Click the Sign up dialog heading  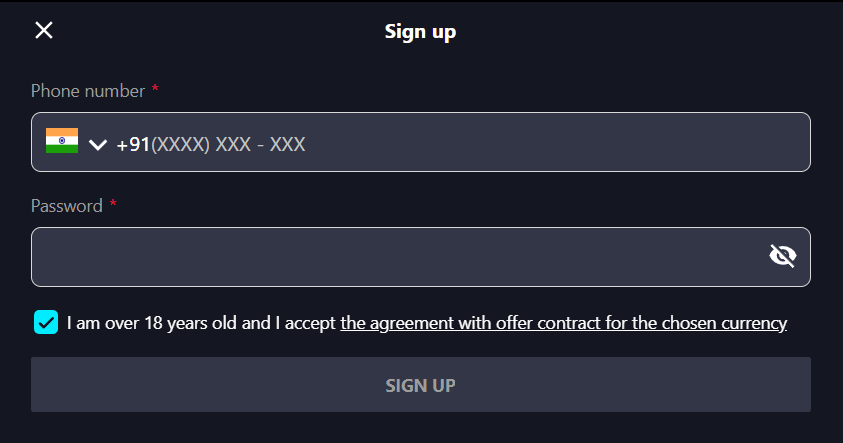(420, 32)
